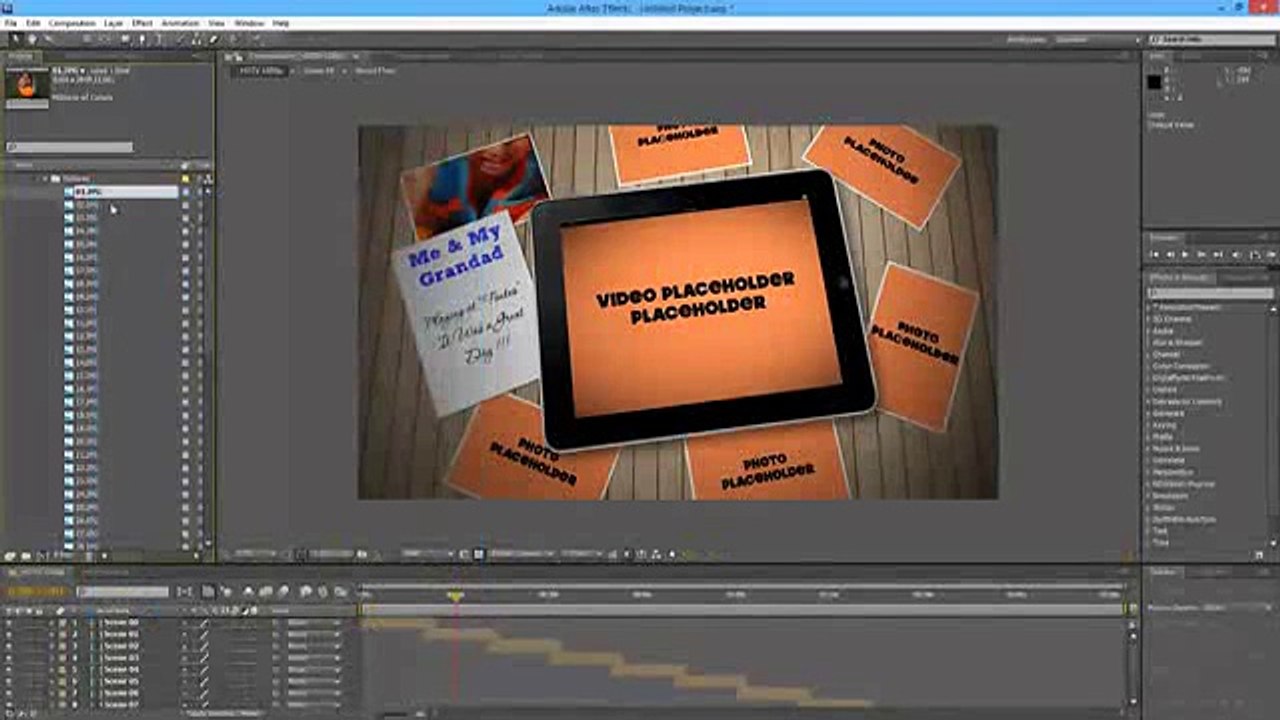Collapse the project folder above 01.JPG
Viewport: 1280px width, 720px height.
(45, 179)
